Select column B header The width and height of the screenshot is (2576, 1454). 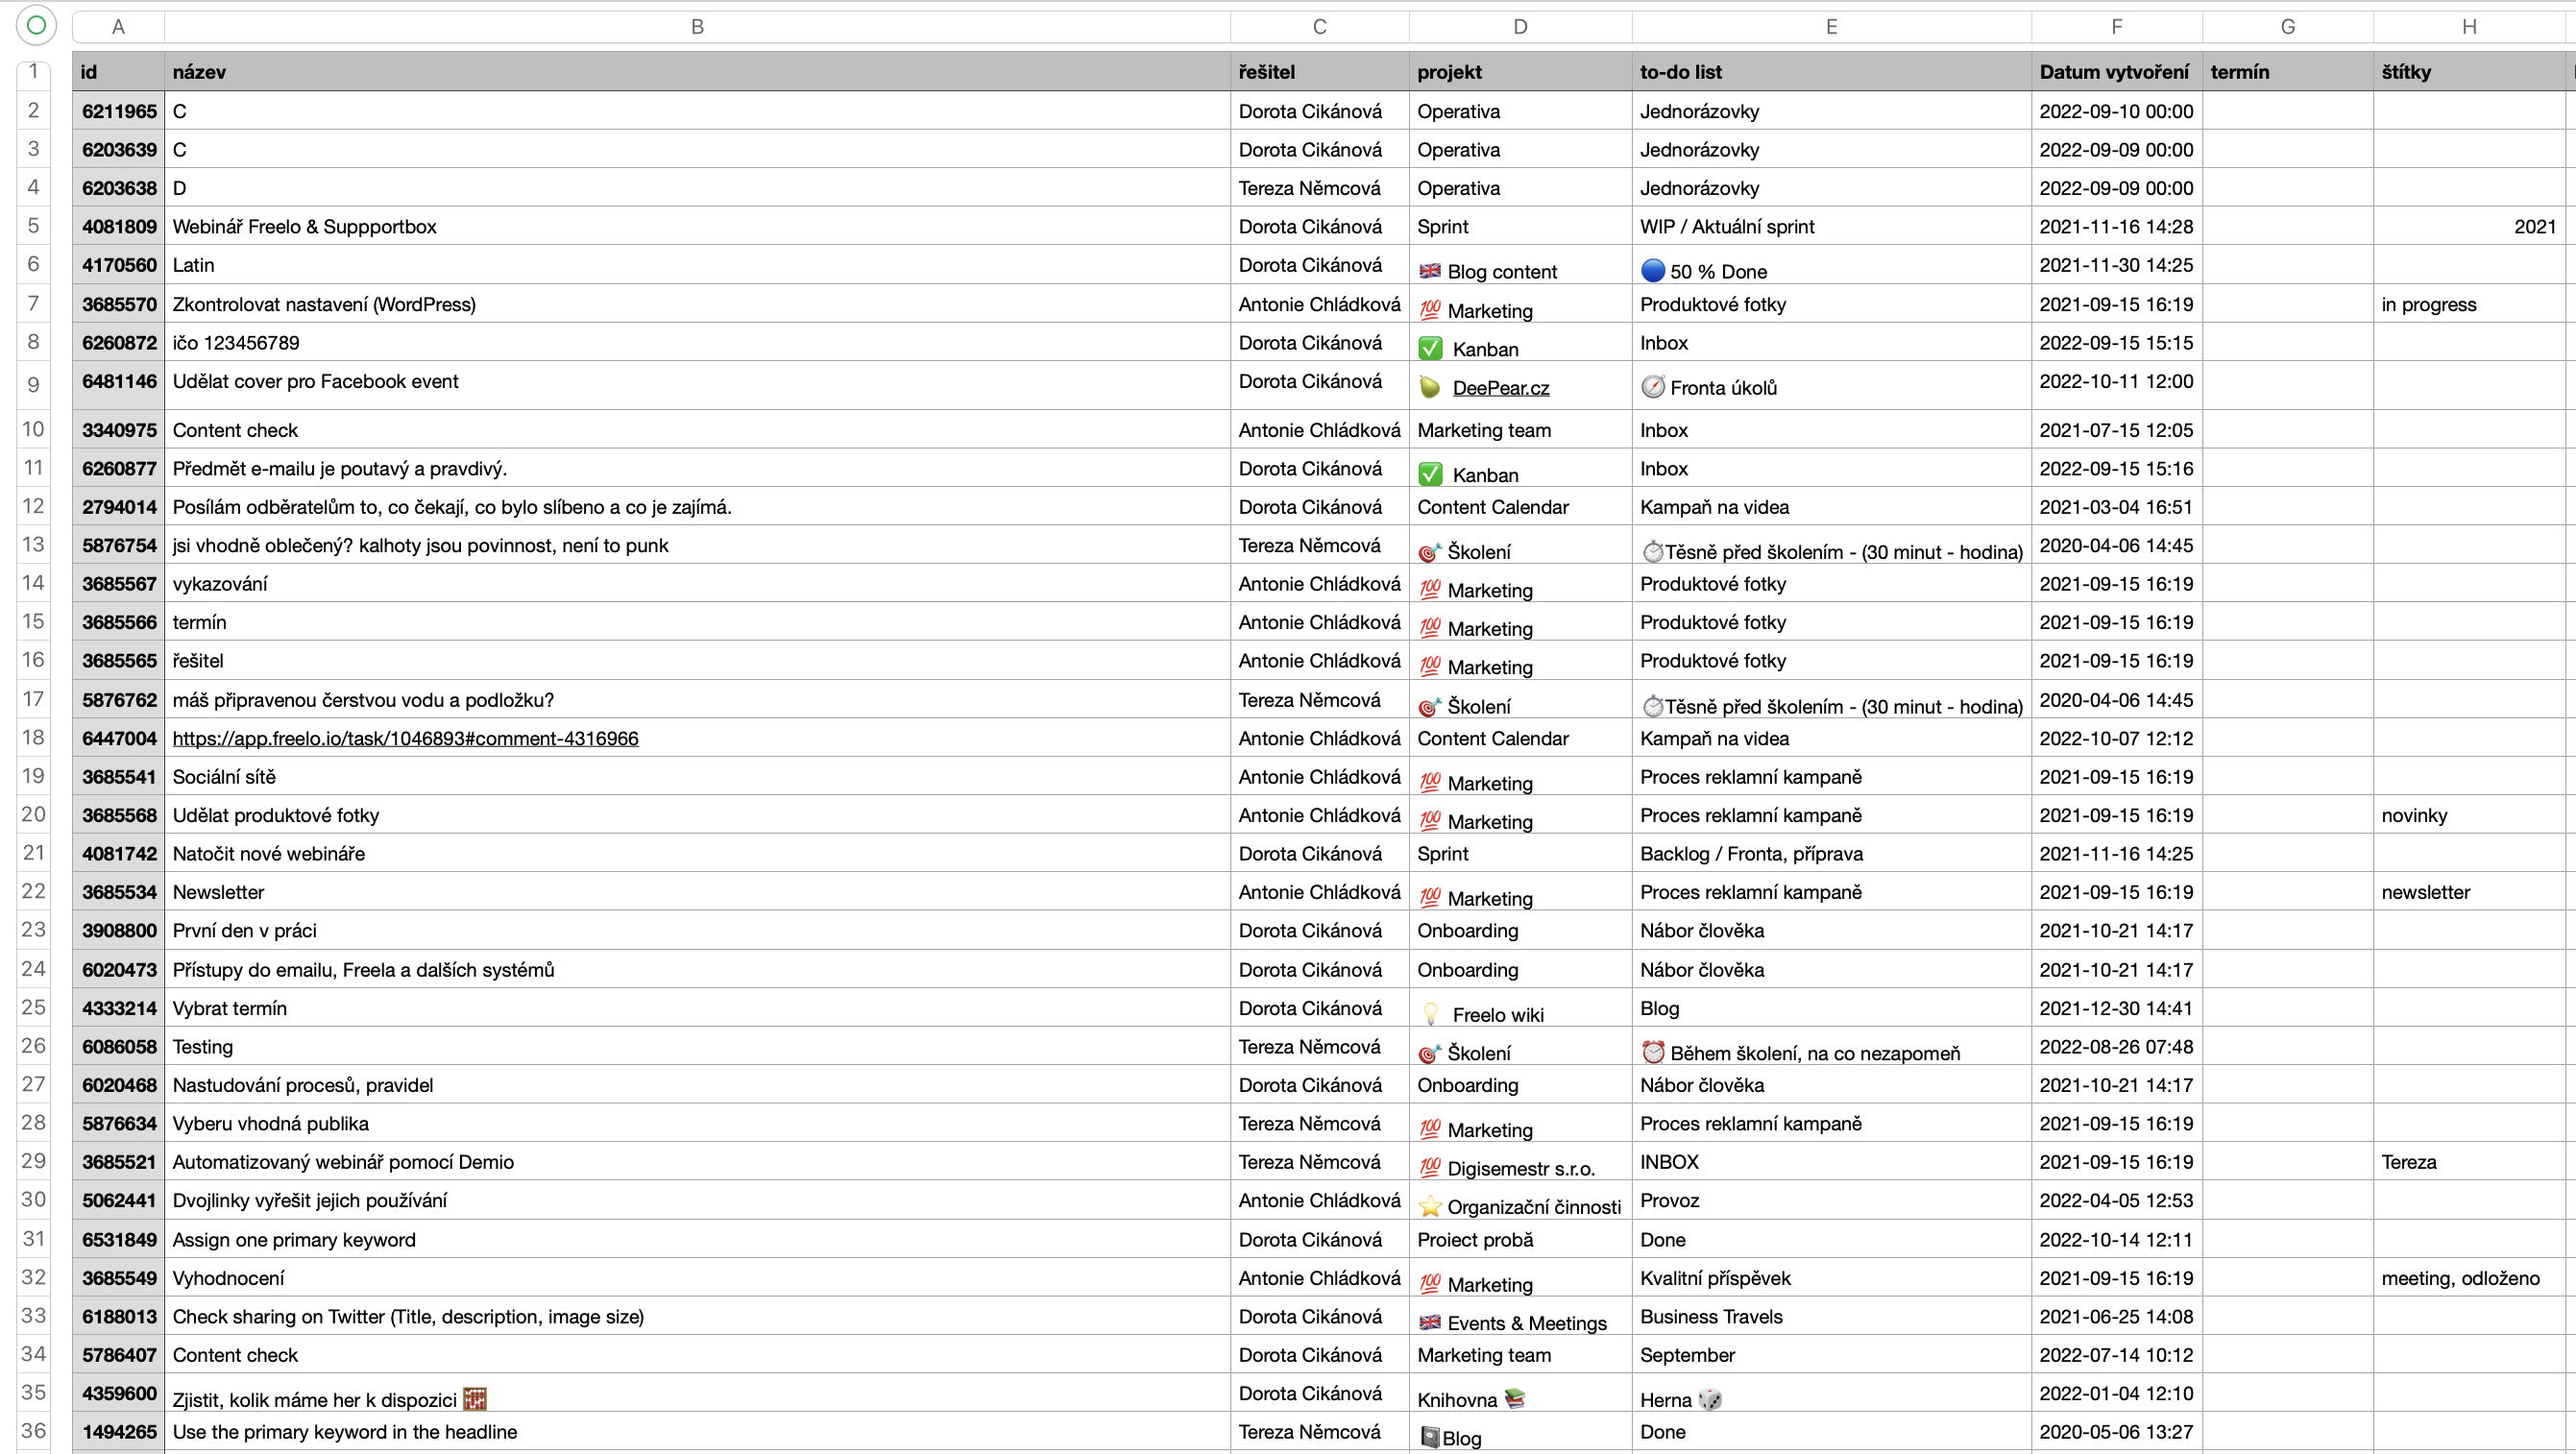tap(697, 27)
